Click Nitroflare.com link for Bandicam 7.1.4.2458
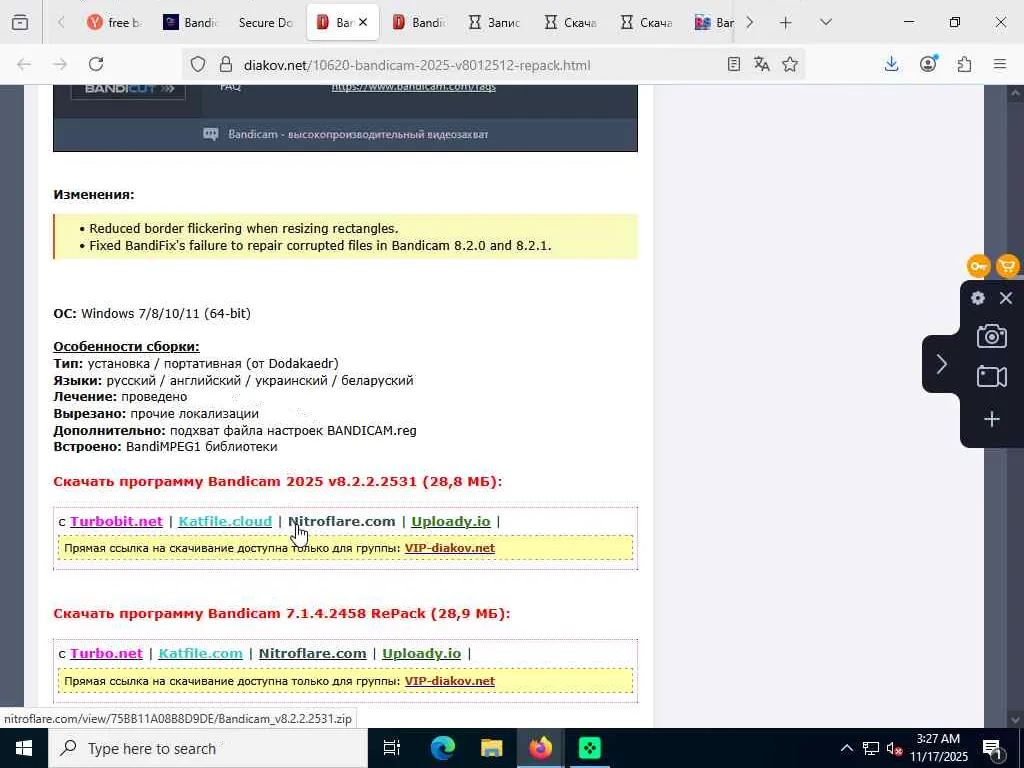 coord(312,653)
